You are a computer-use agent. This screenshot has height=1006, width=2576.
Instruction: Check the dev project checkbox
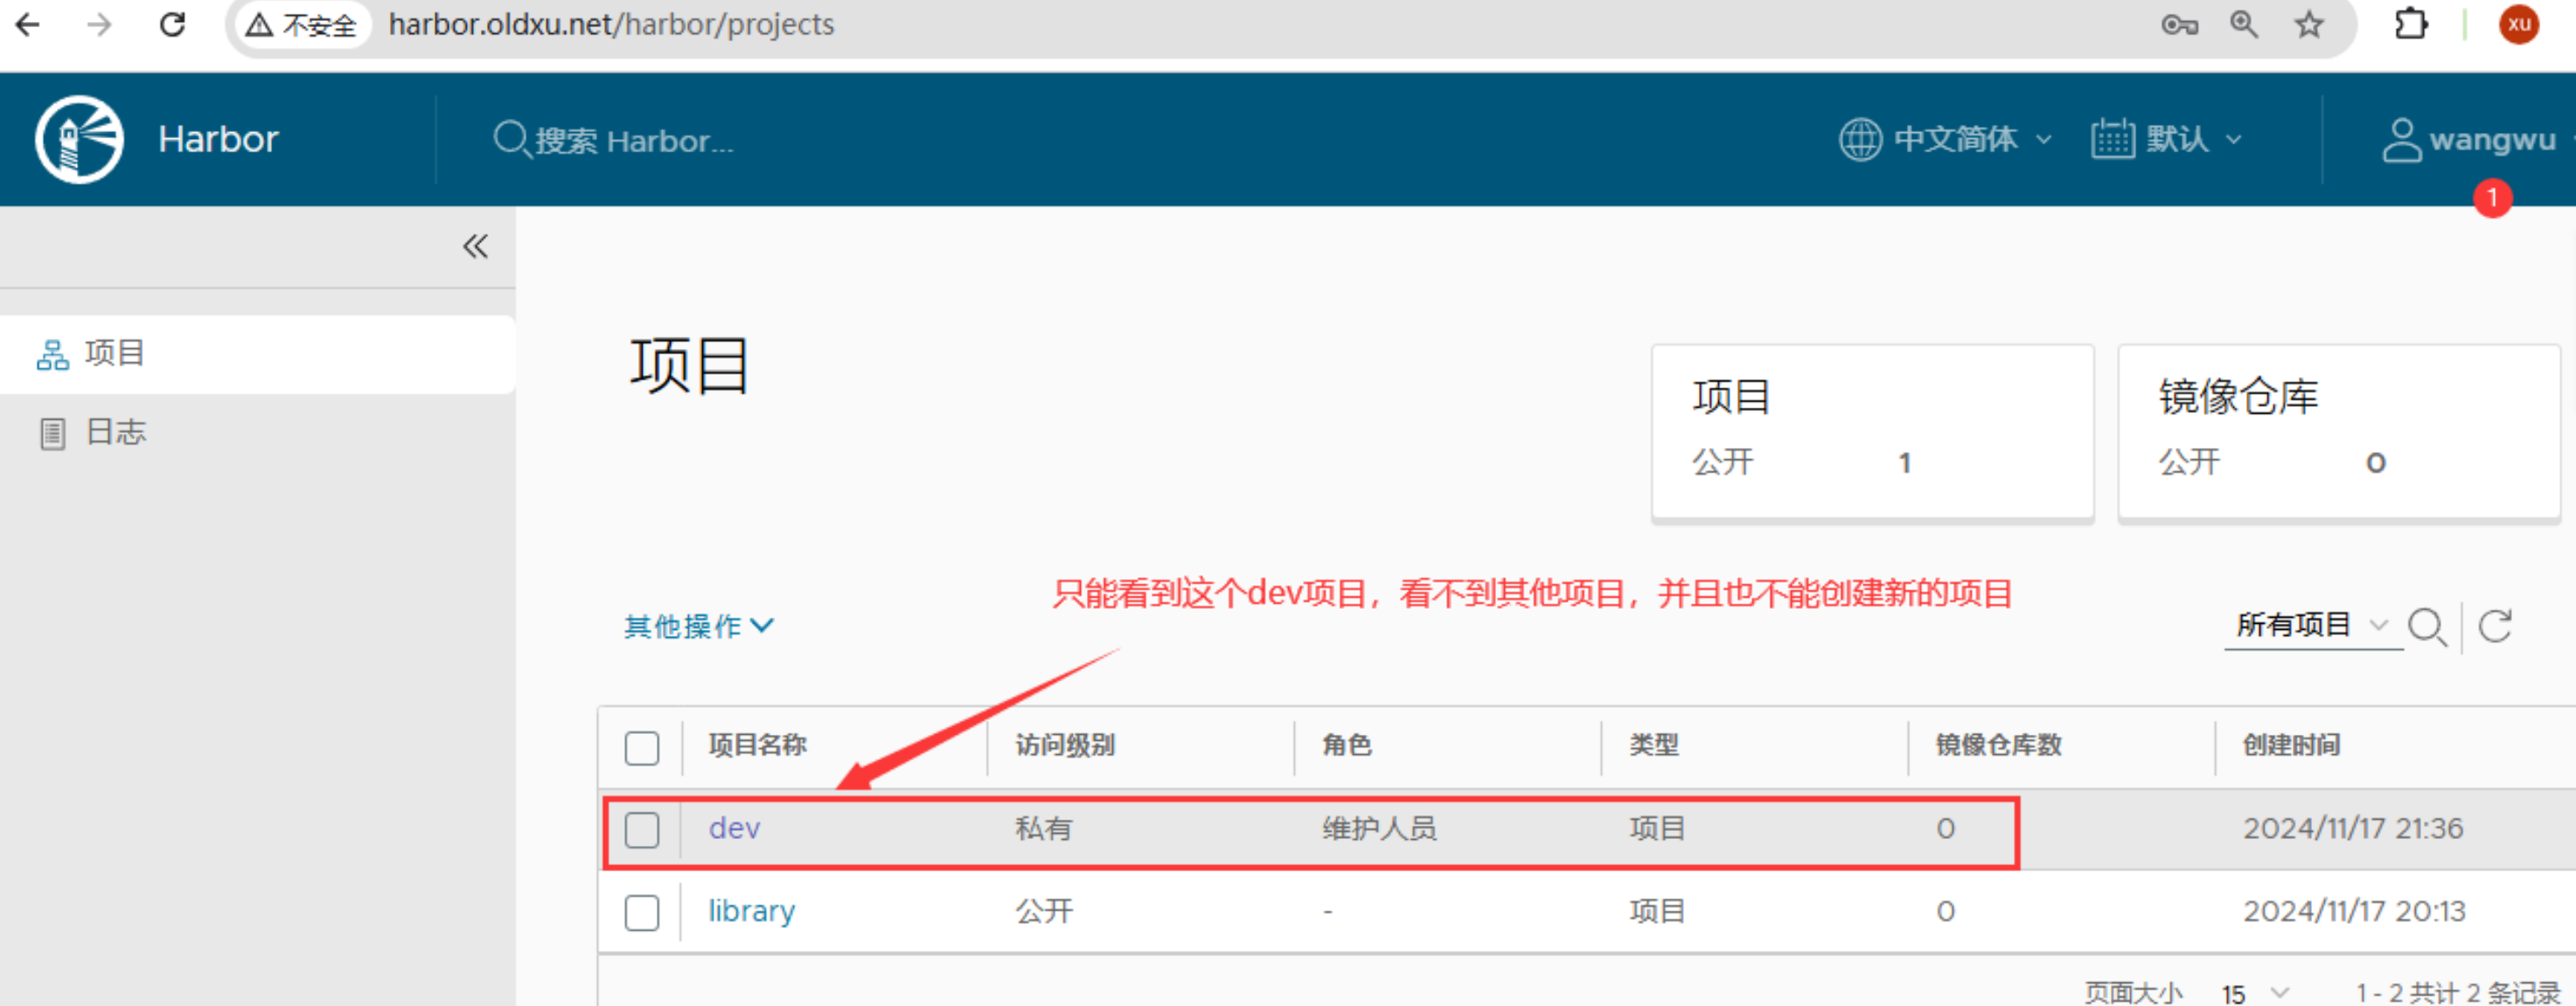click(x=642, y=830)
